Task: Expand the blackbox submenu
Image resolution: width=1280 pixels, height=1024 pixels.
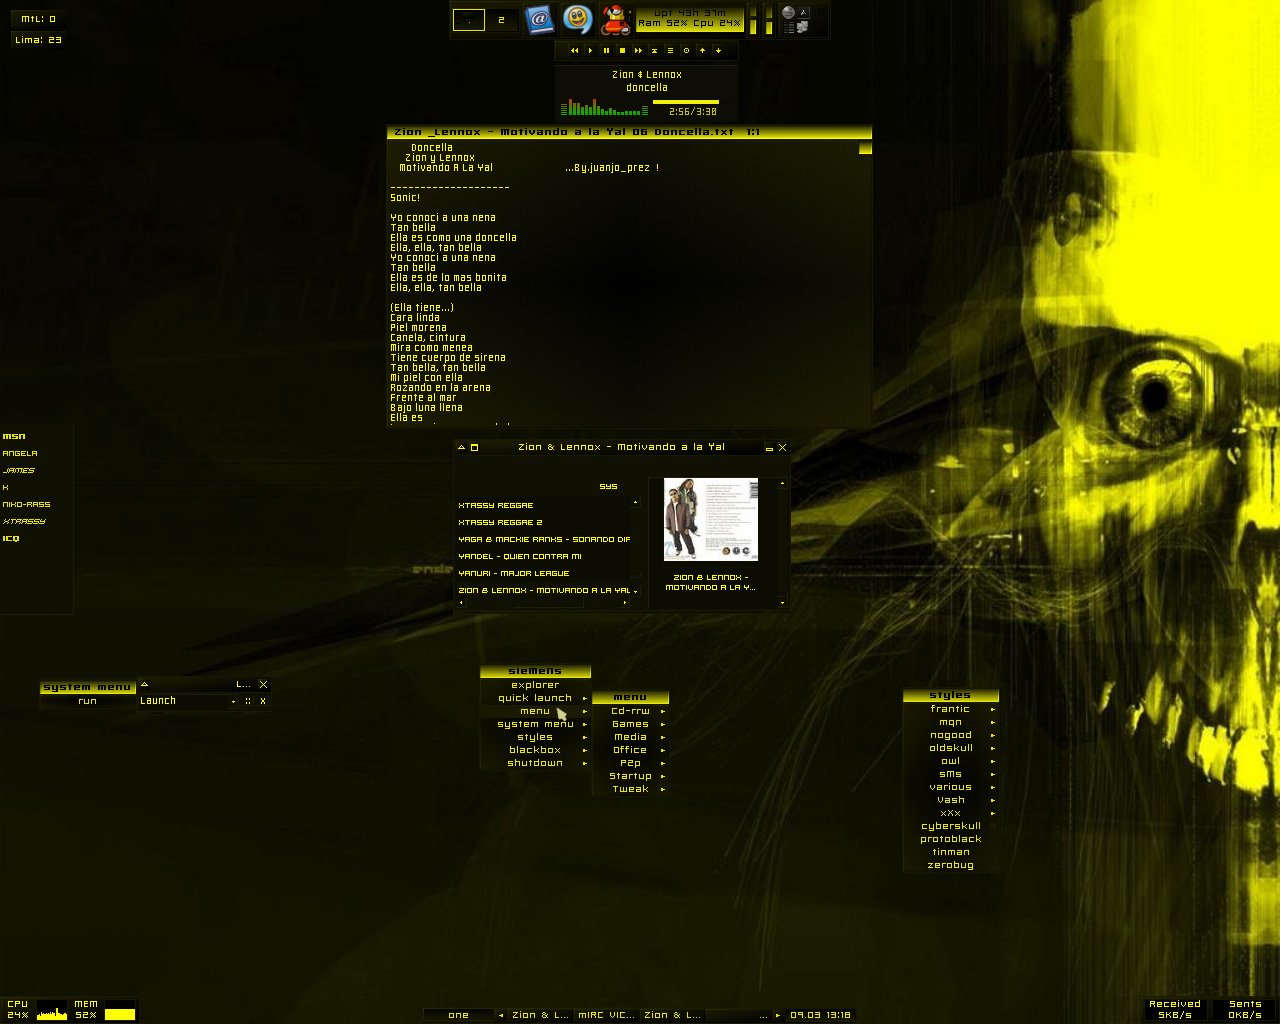Action: 535,750
